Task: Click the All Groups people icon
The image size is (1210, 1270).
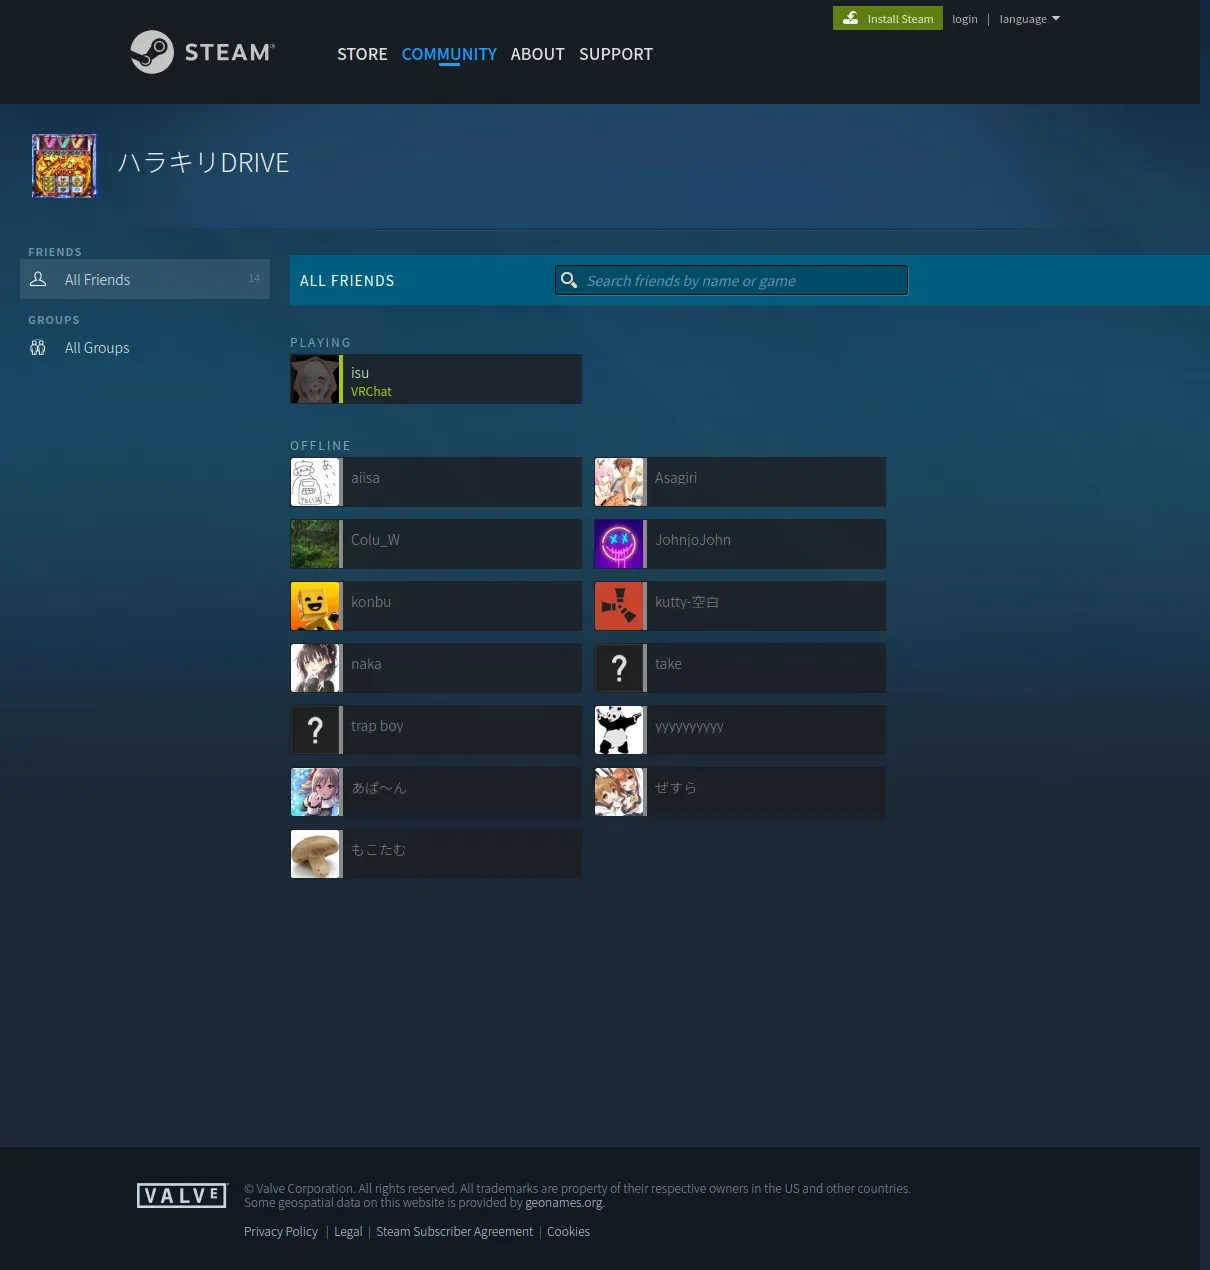Action: point(38,347)
